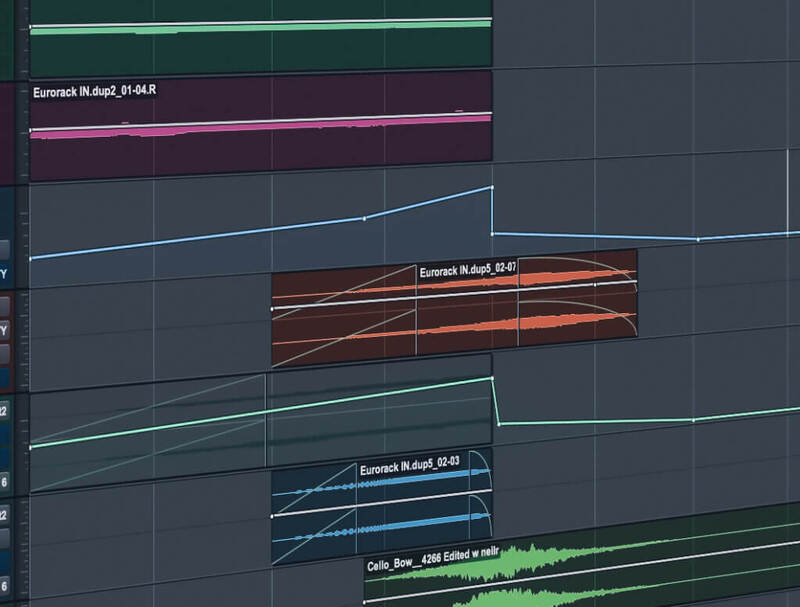Select the Cello_Bow__4266 Edited w neilr clip label

433,559
